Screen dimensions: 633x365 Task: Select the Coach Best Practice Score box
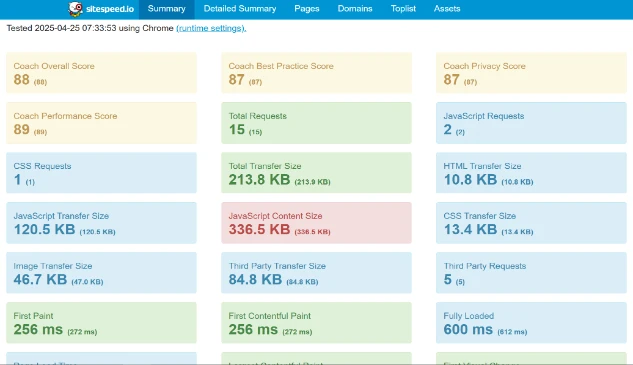316,73
